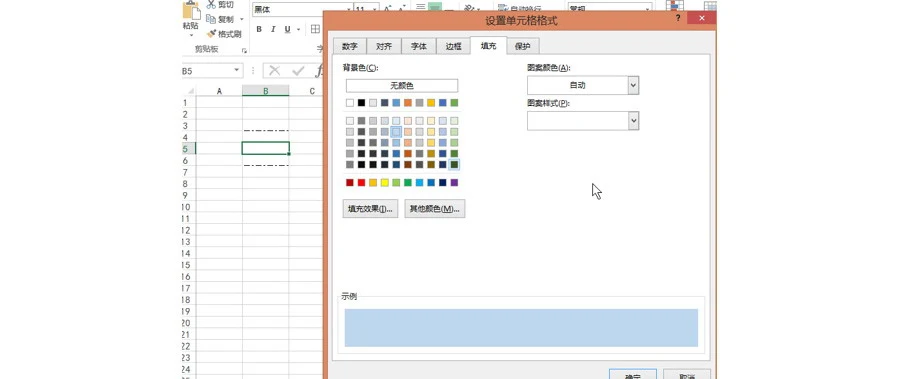The image size is (900, 379).
Task: Click the Cut (剪切) scissors icon
Action: coord(211,5)
